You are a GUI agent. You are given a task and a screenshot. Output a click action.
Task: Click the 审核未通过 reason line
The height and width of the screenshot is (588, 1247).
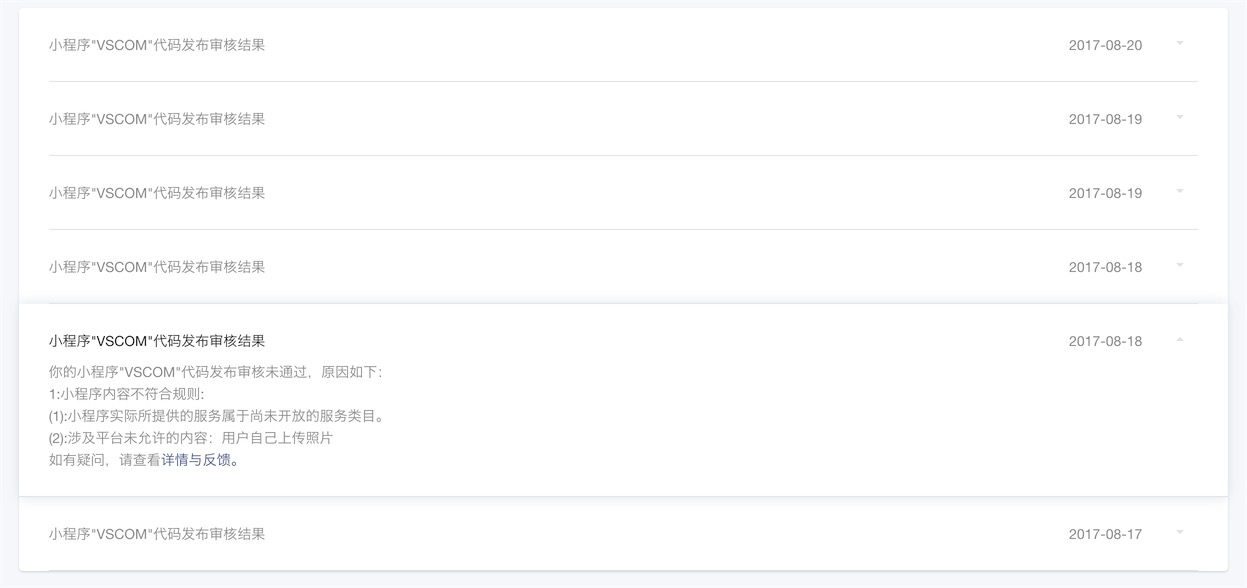[x=215, y=372]
